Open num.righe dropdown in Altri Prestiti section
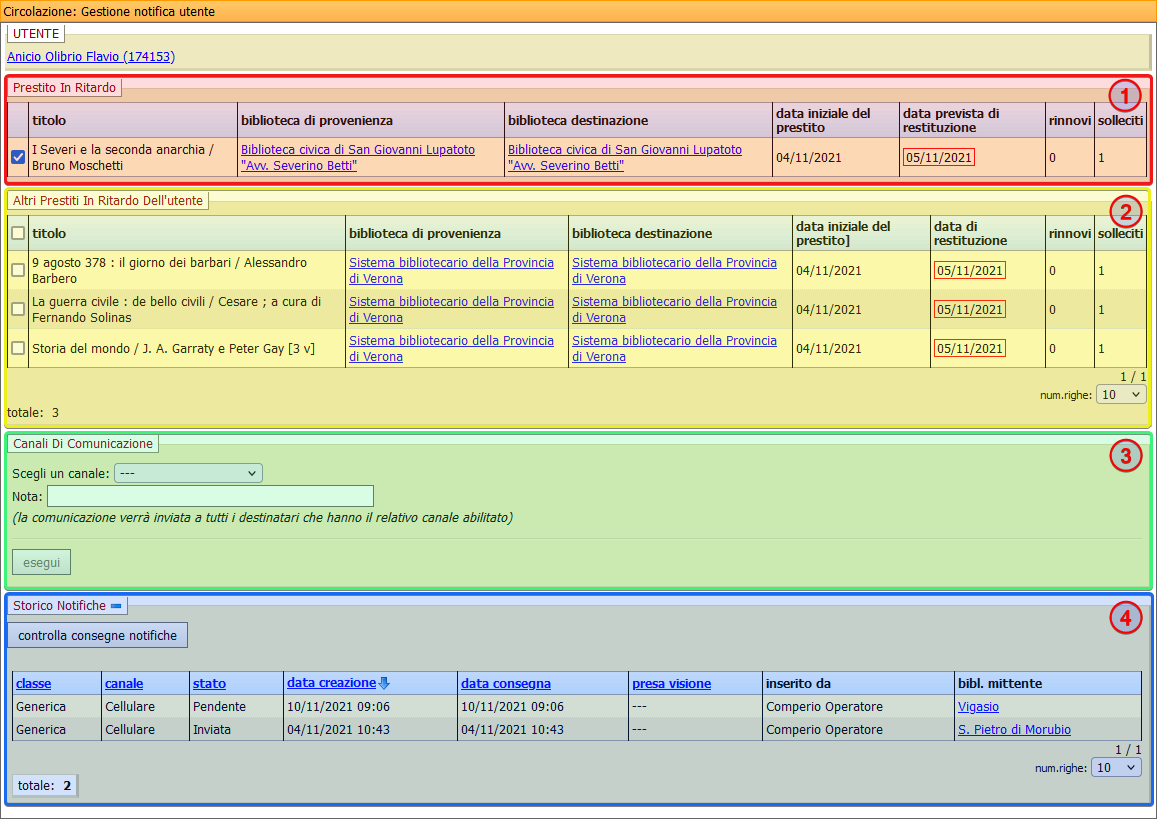 [1121, 395]
